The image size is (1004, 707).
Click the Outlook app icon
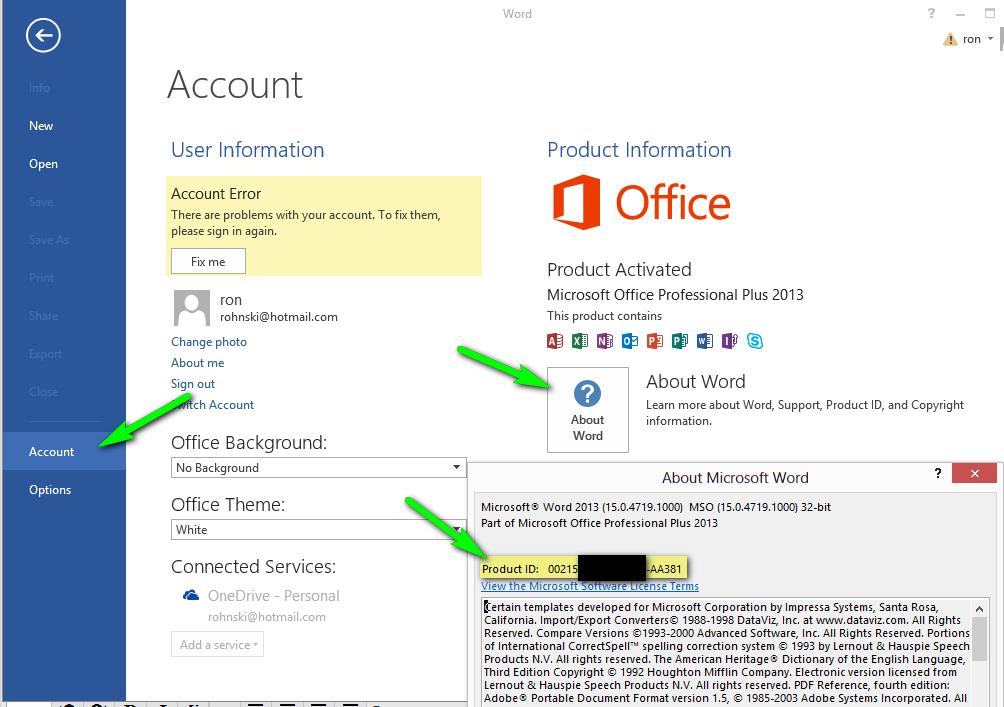(x=630, y=341)
